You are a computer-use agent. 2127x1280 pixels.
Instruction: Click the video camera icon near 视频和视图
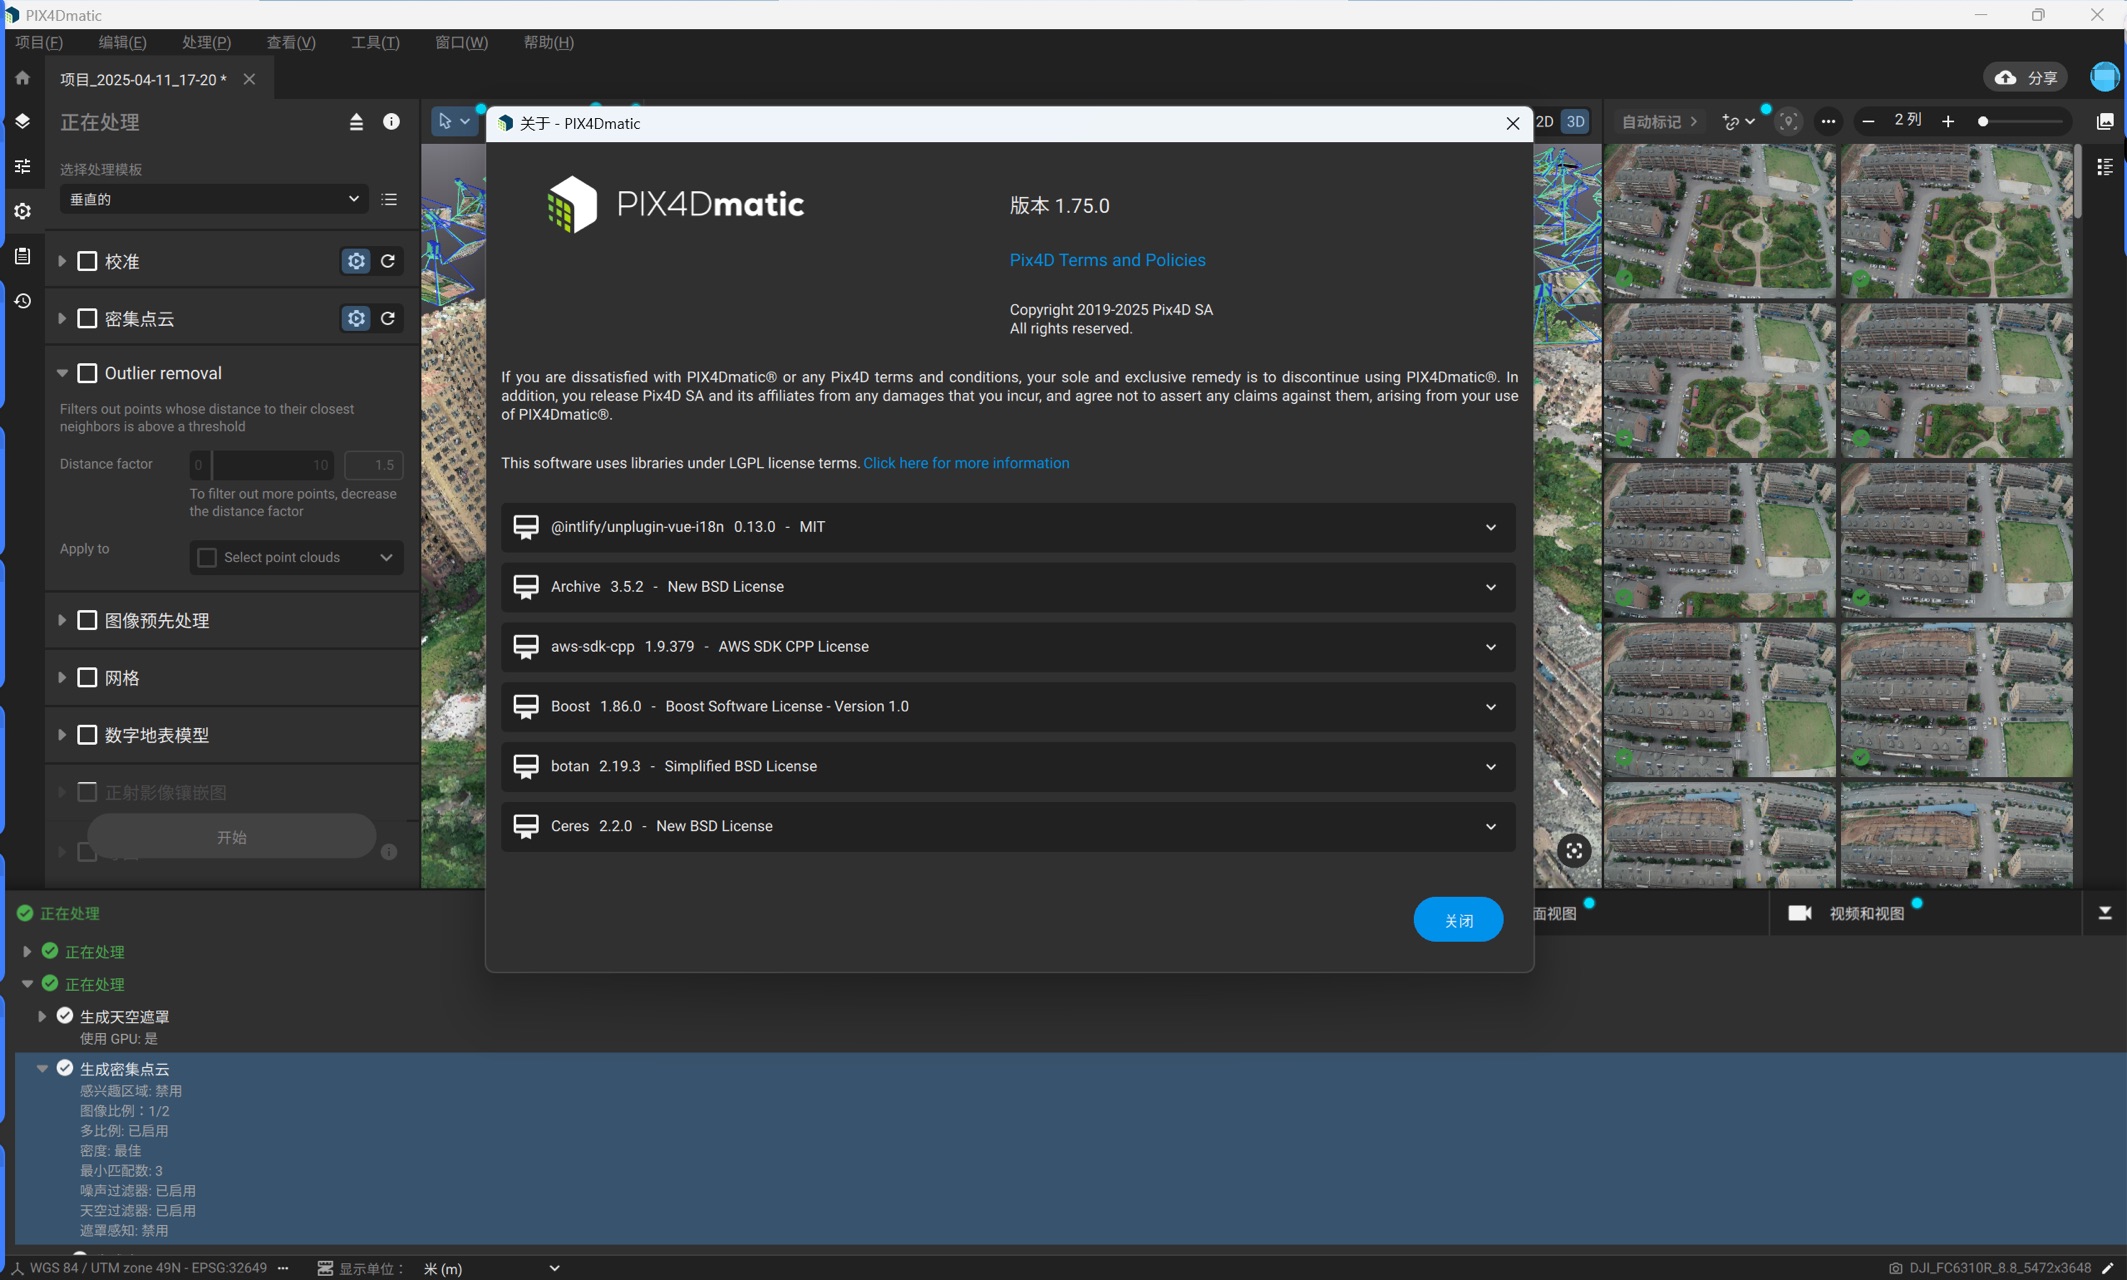point(1799,913)
